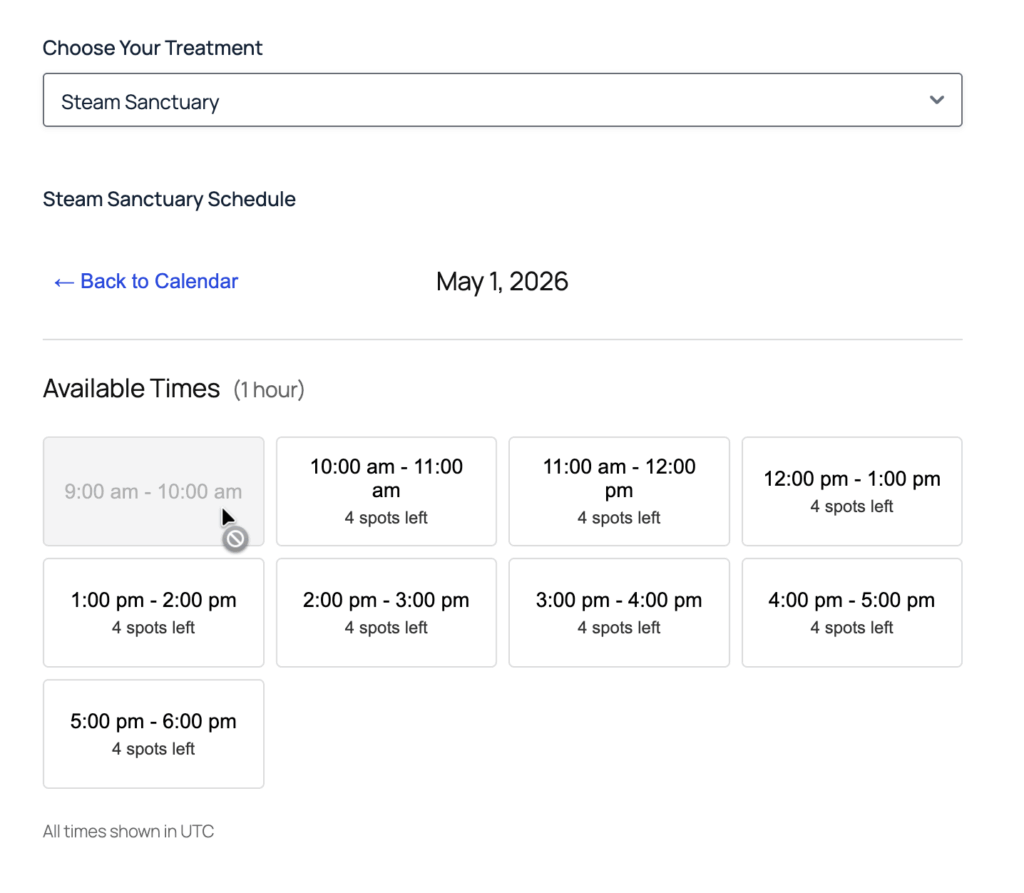Book the 10:00 am - 11:00 am slot
The image size is (1024, 893).
point(386,491)
